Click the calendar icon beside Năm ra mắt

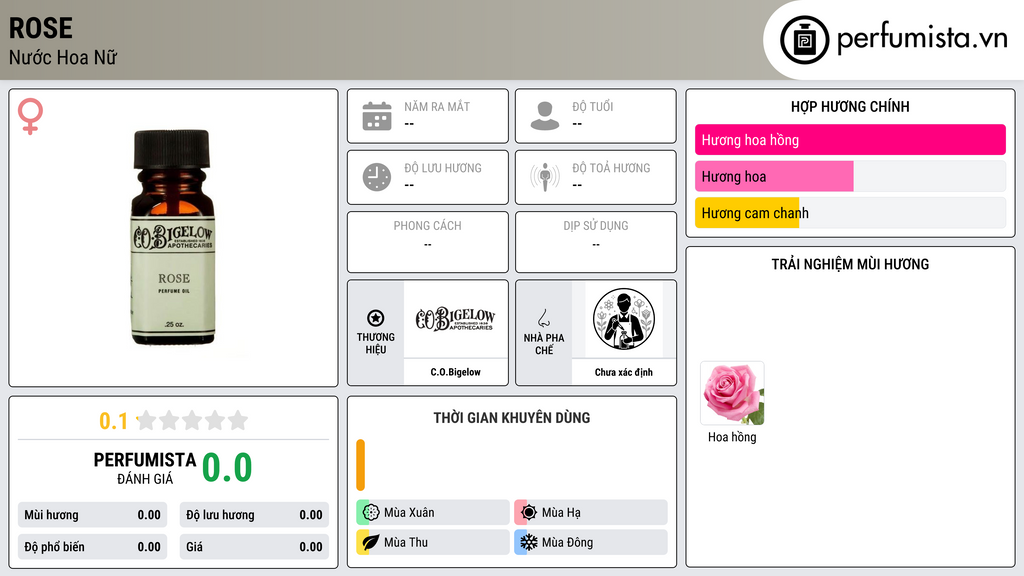tap(377, 116)
